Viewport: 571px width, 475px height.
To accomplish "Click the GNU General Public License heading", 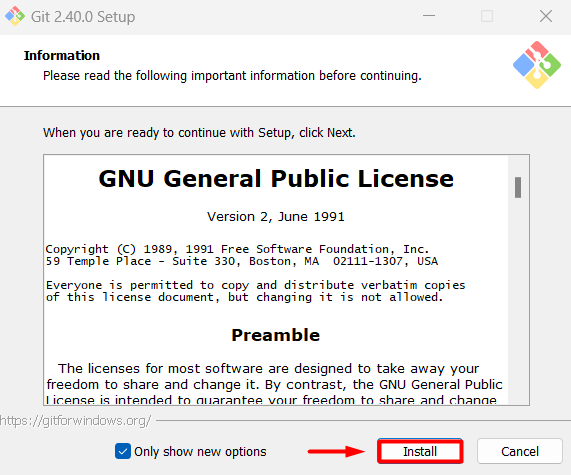I will point(276,179).
